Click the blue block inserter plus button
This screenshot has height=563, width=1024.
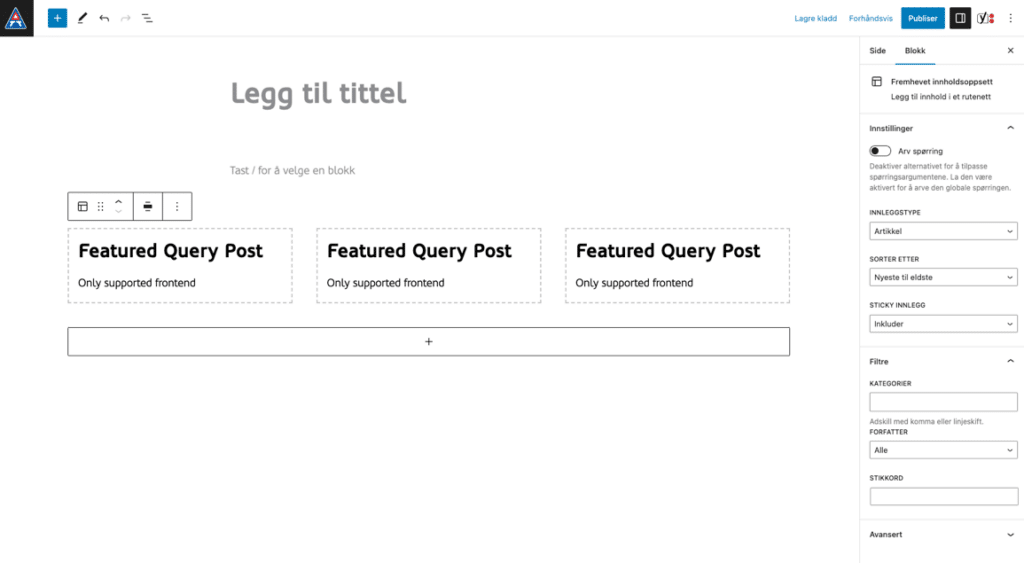(x=57, y=18)
